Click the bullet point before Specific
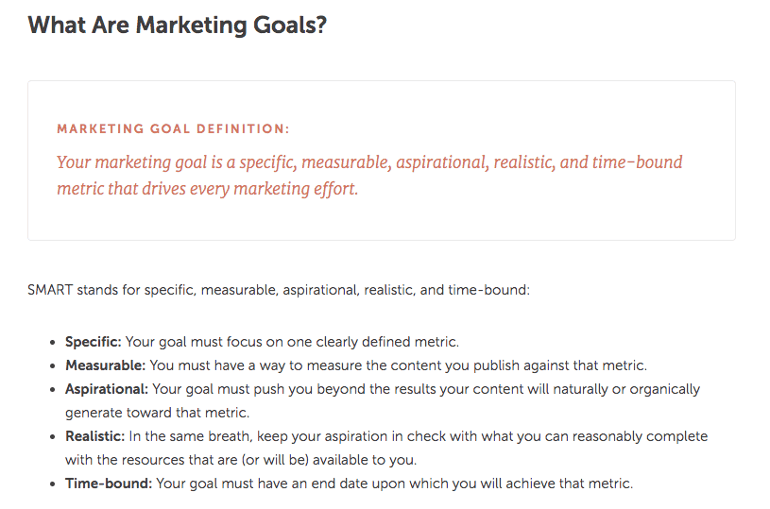The image size is (770, 509). pos(53,342)
